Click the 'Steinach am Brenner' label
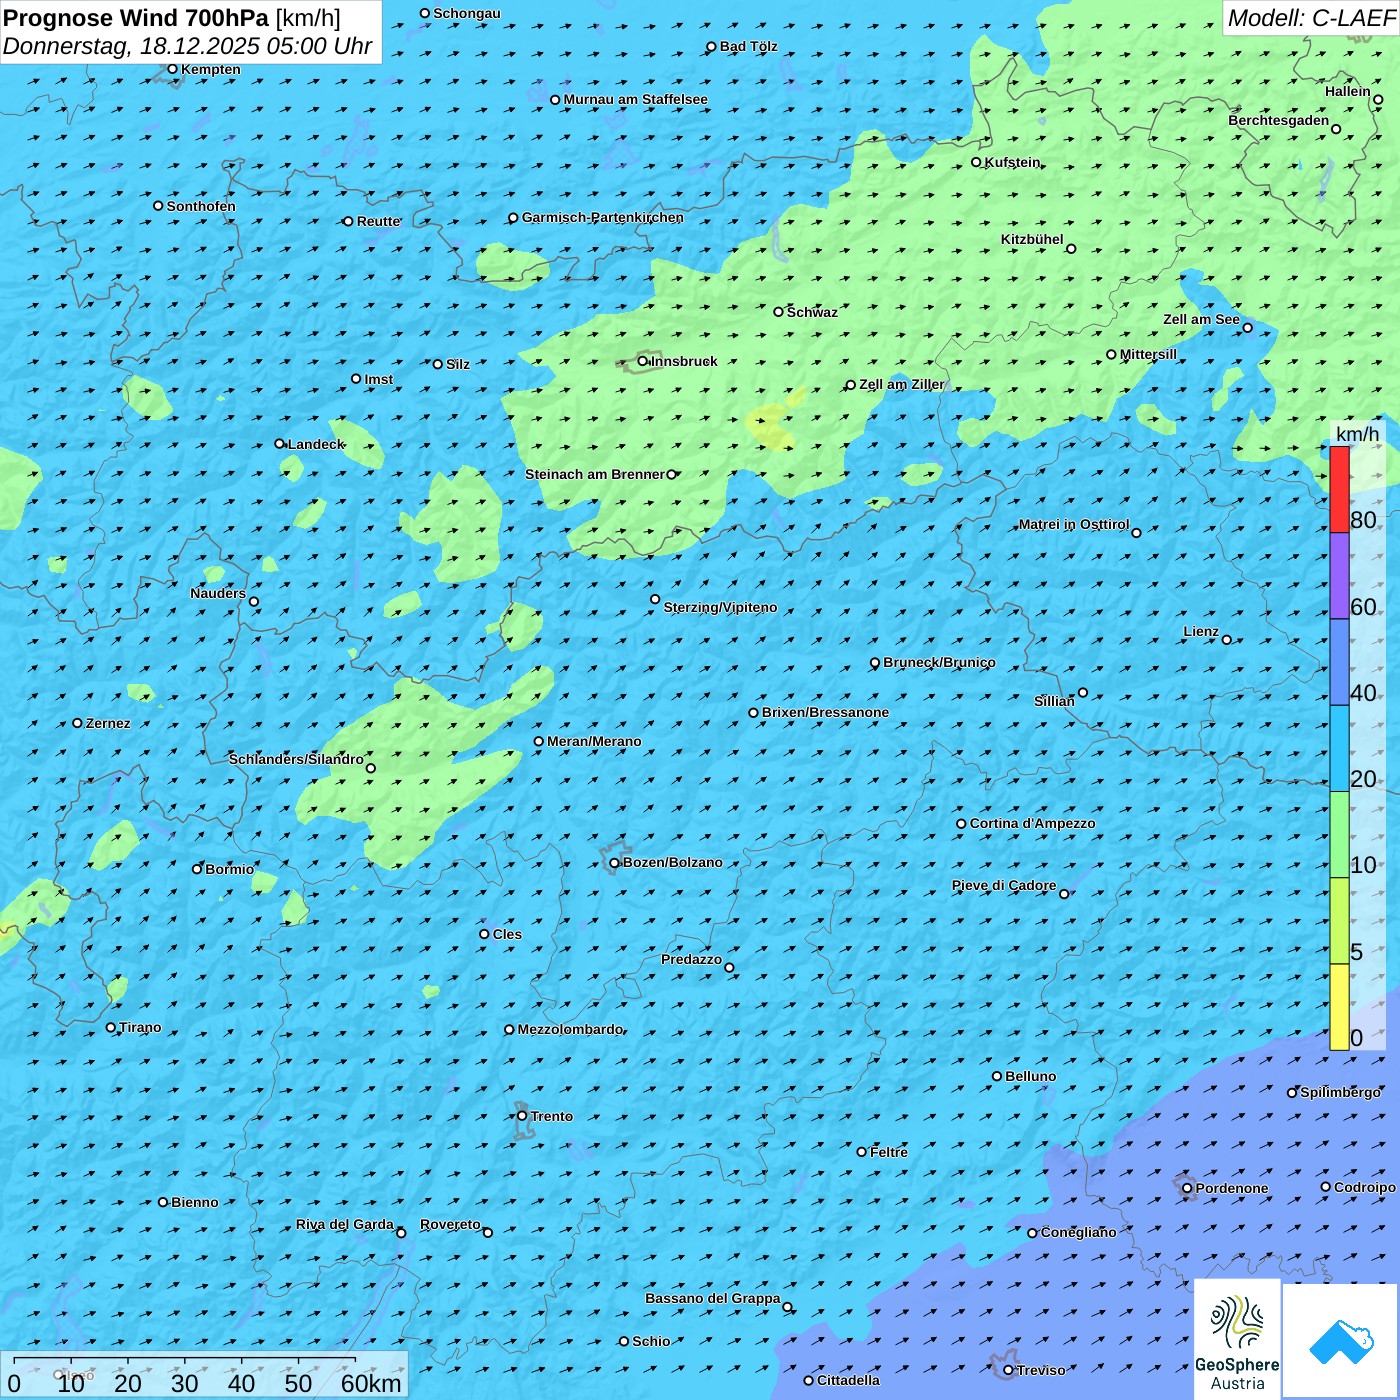The width and height of the screenshot is (1400, 1400). pos(595,474)
